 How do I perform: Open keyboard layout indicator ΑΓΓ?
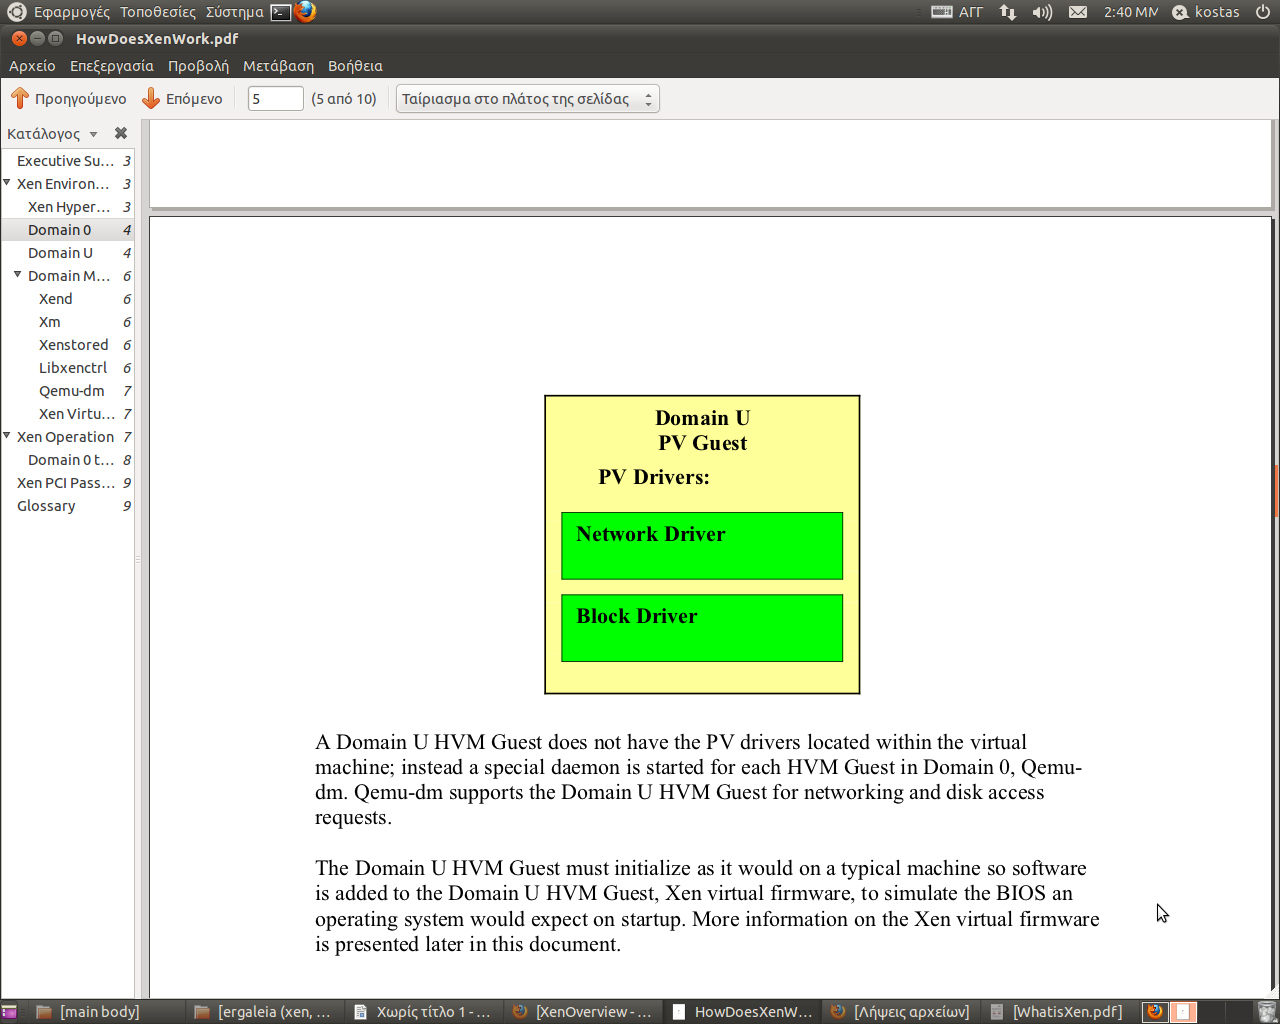click(x=957, y=12)
